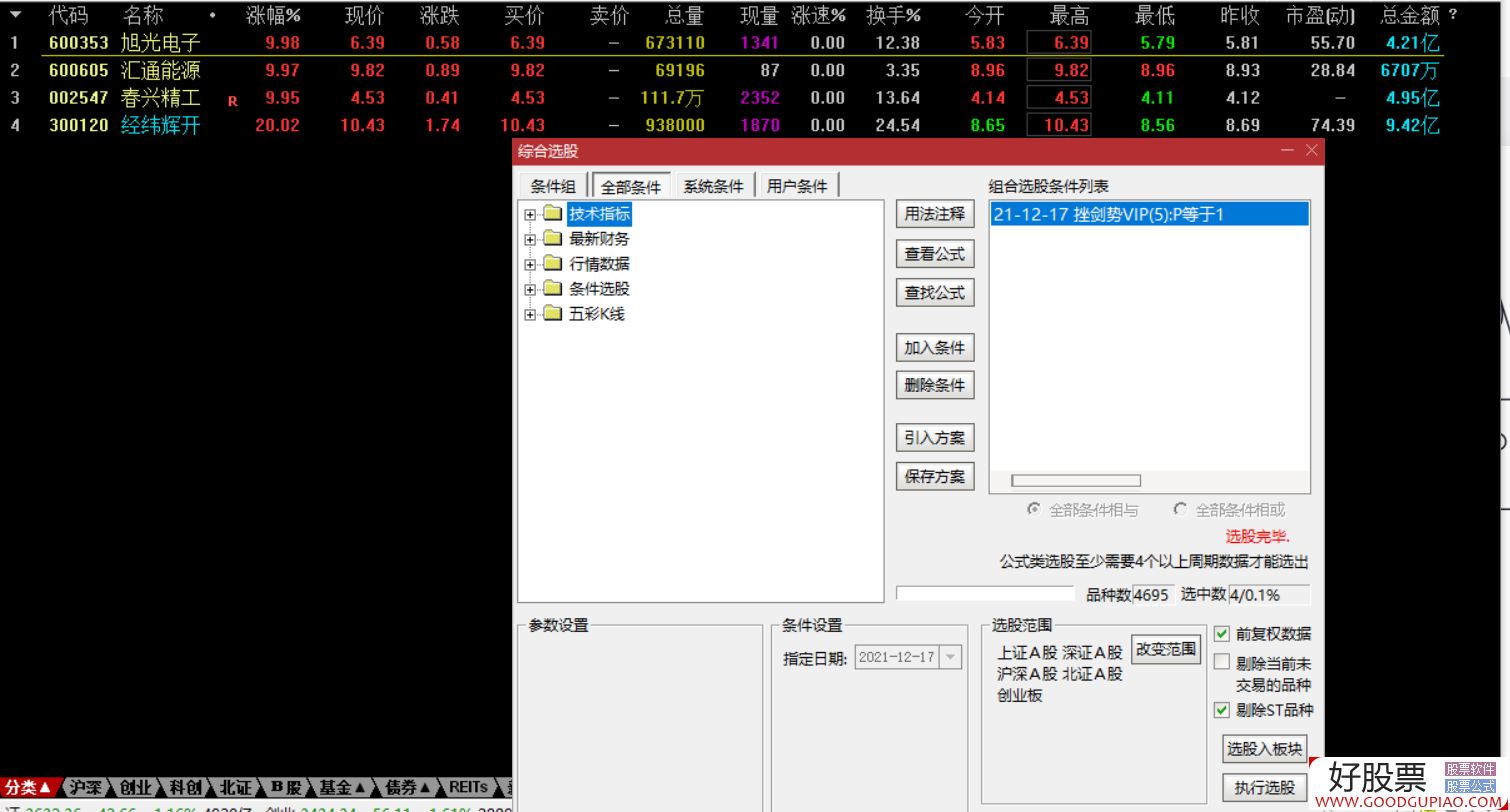The image size is (1510, 812).
Task: Switch to the 全部条件 tab
Action: tap(631, 186)
